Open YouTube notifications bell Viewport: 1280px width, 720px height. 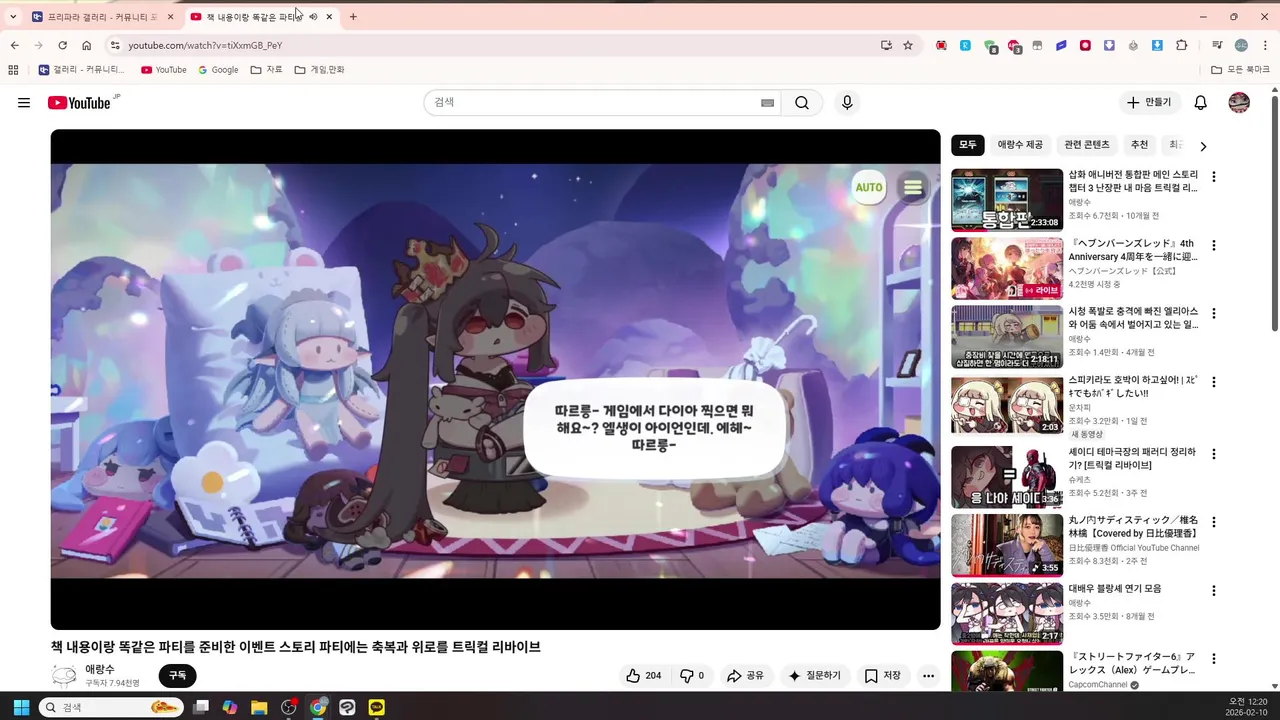tap(1201, 103)
